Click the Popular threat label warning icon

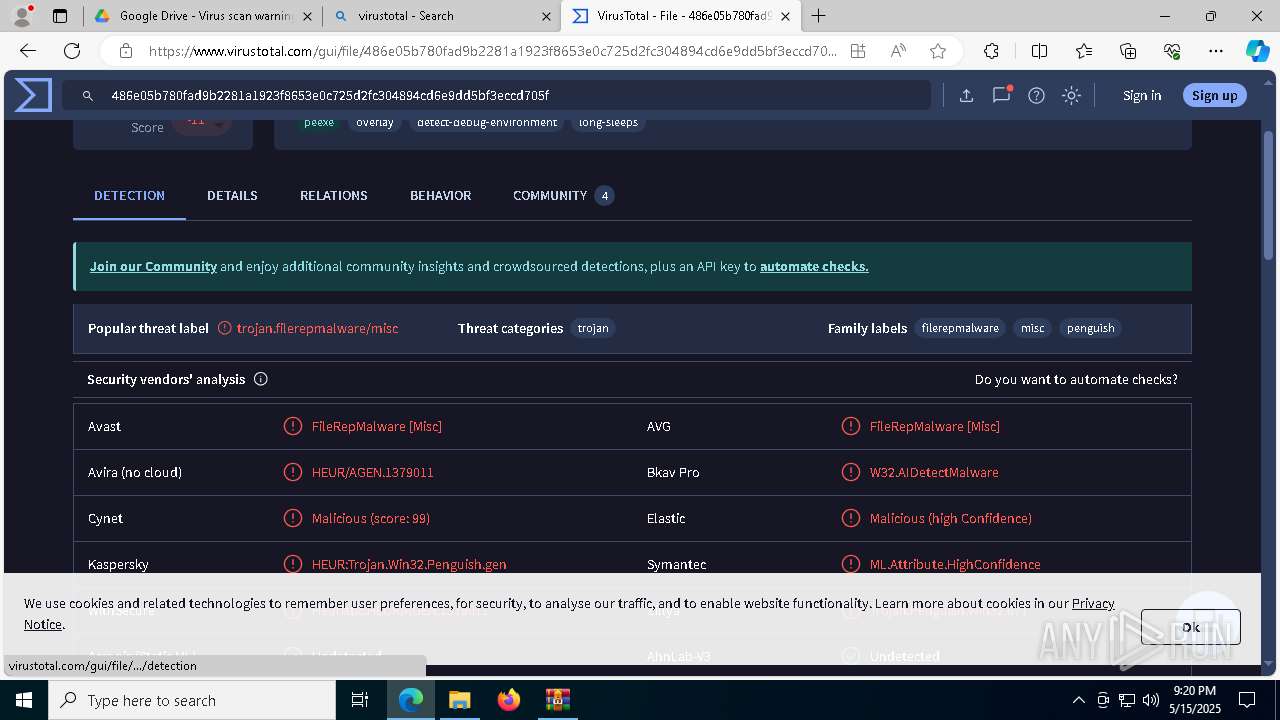point(225,328)
